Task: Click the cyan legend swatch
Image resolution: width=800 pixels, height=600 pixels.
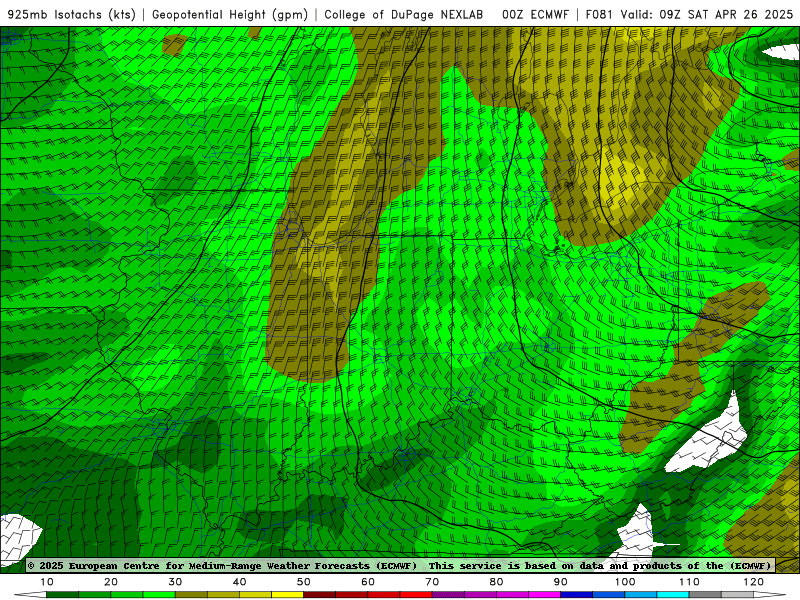Action: tap(673, 595)
